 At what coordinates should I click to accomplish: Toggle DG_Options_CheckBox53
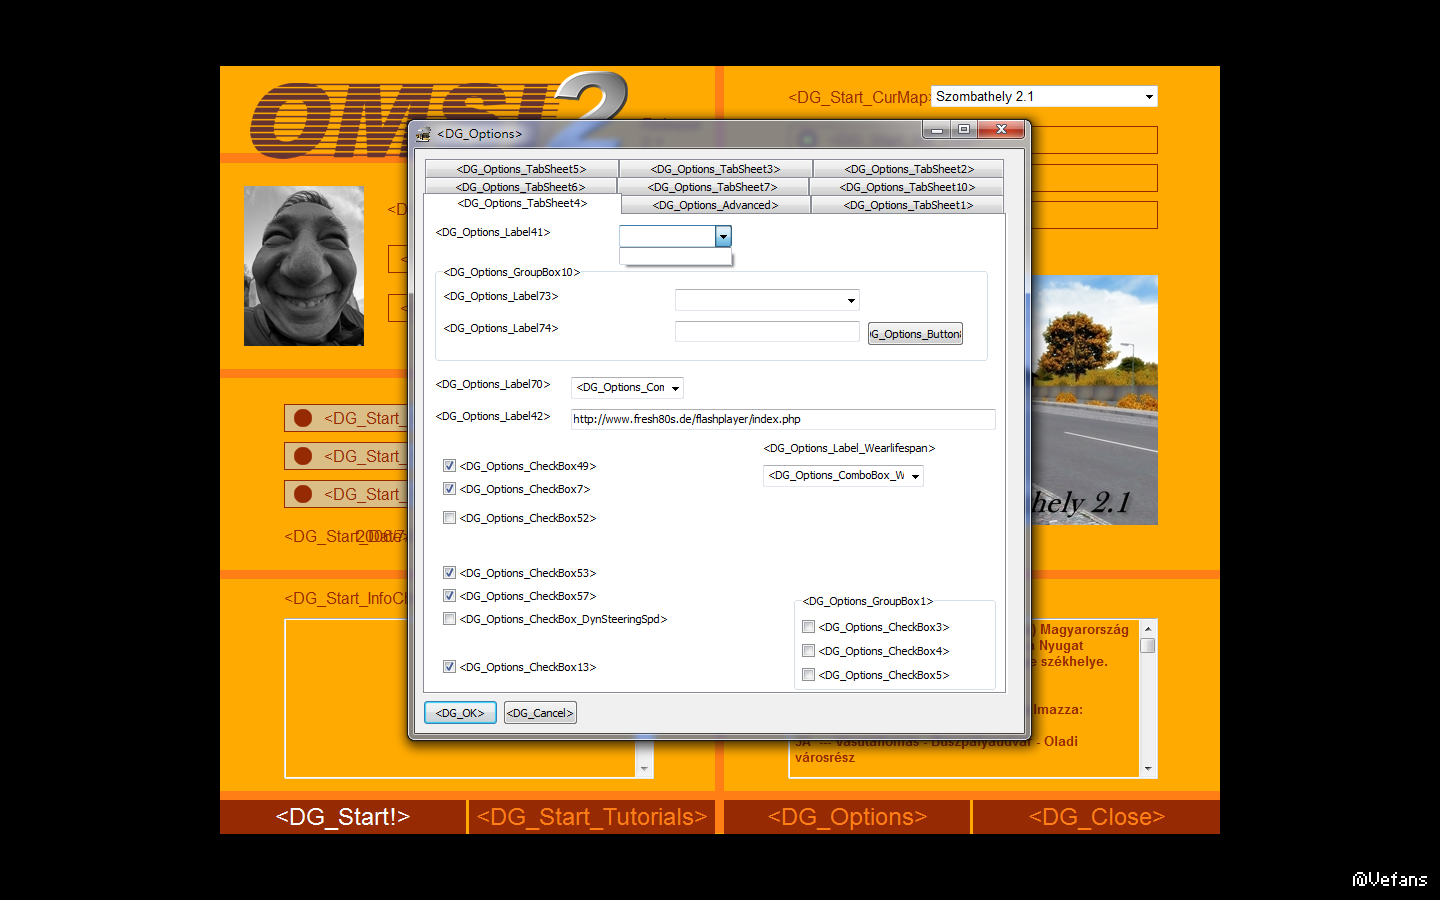click(x=449, y=573)
